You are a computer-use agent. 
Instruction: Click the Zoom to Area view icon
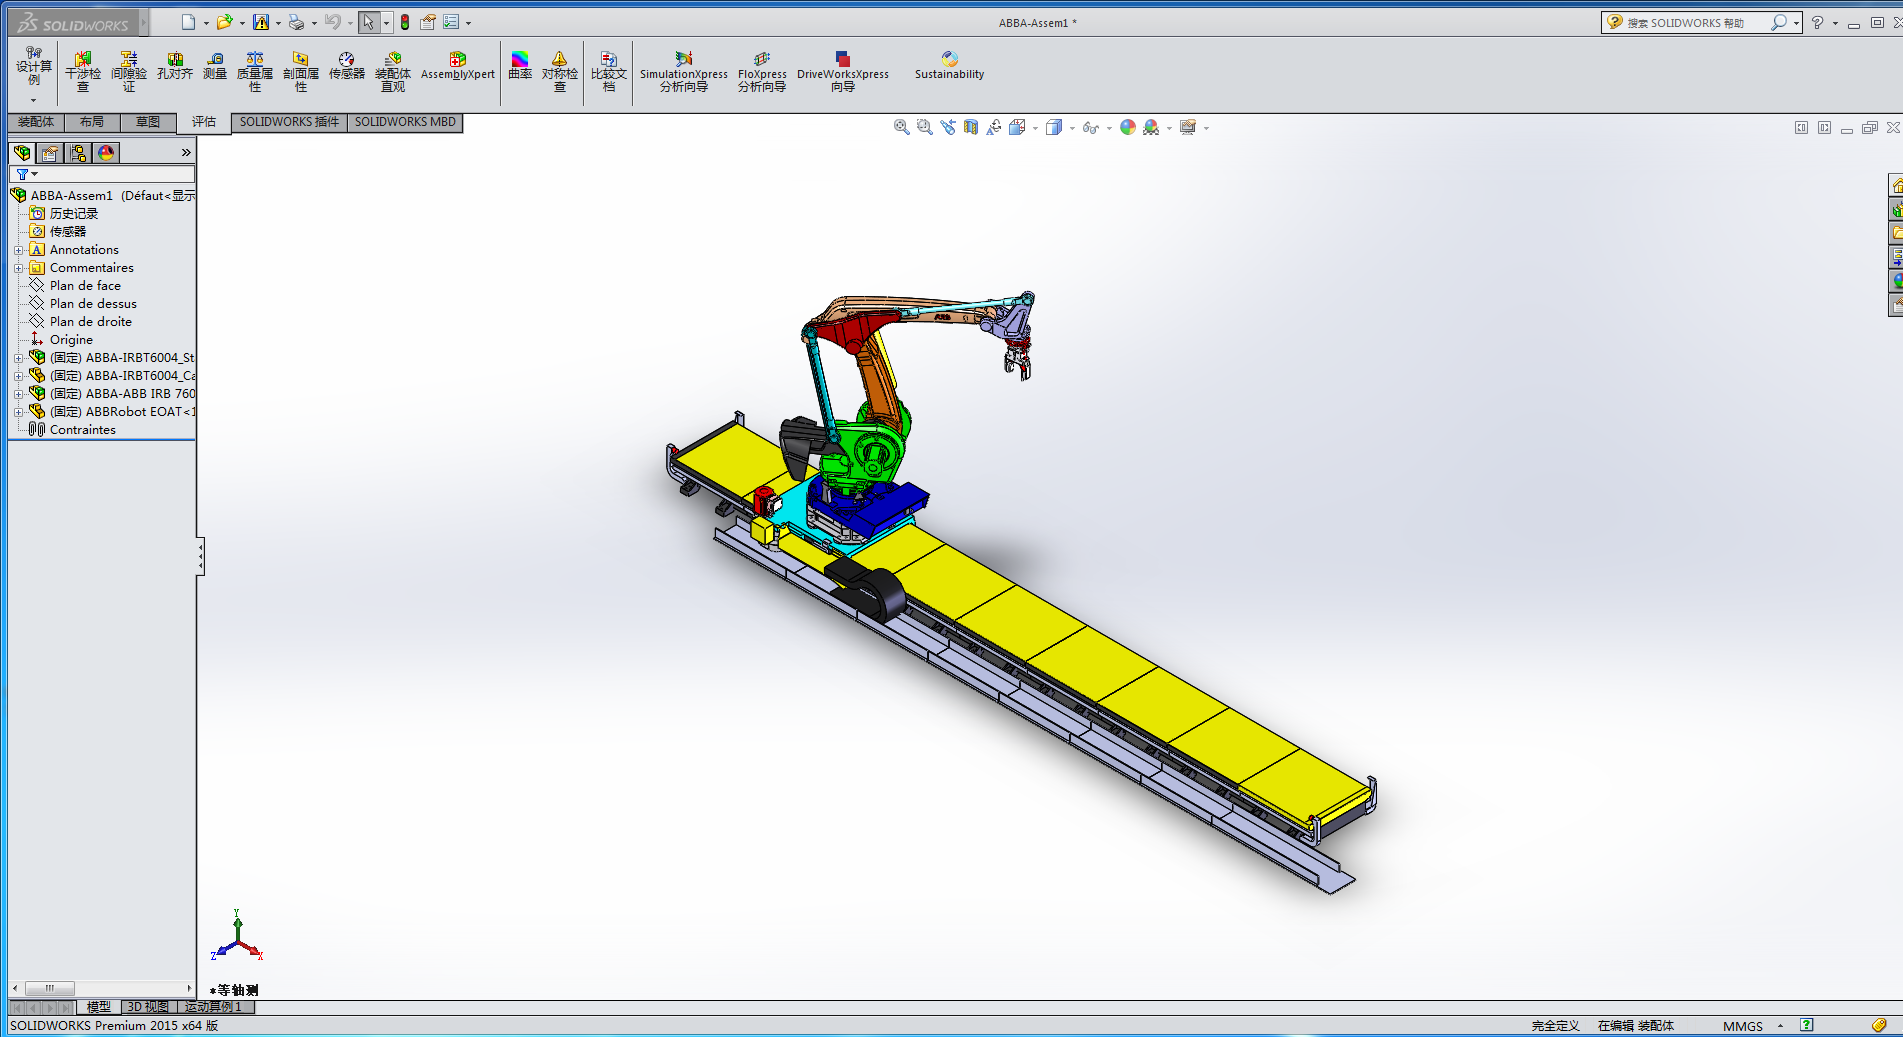coord(924,127)
